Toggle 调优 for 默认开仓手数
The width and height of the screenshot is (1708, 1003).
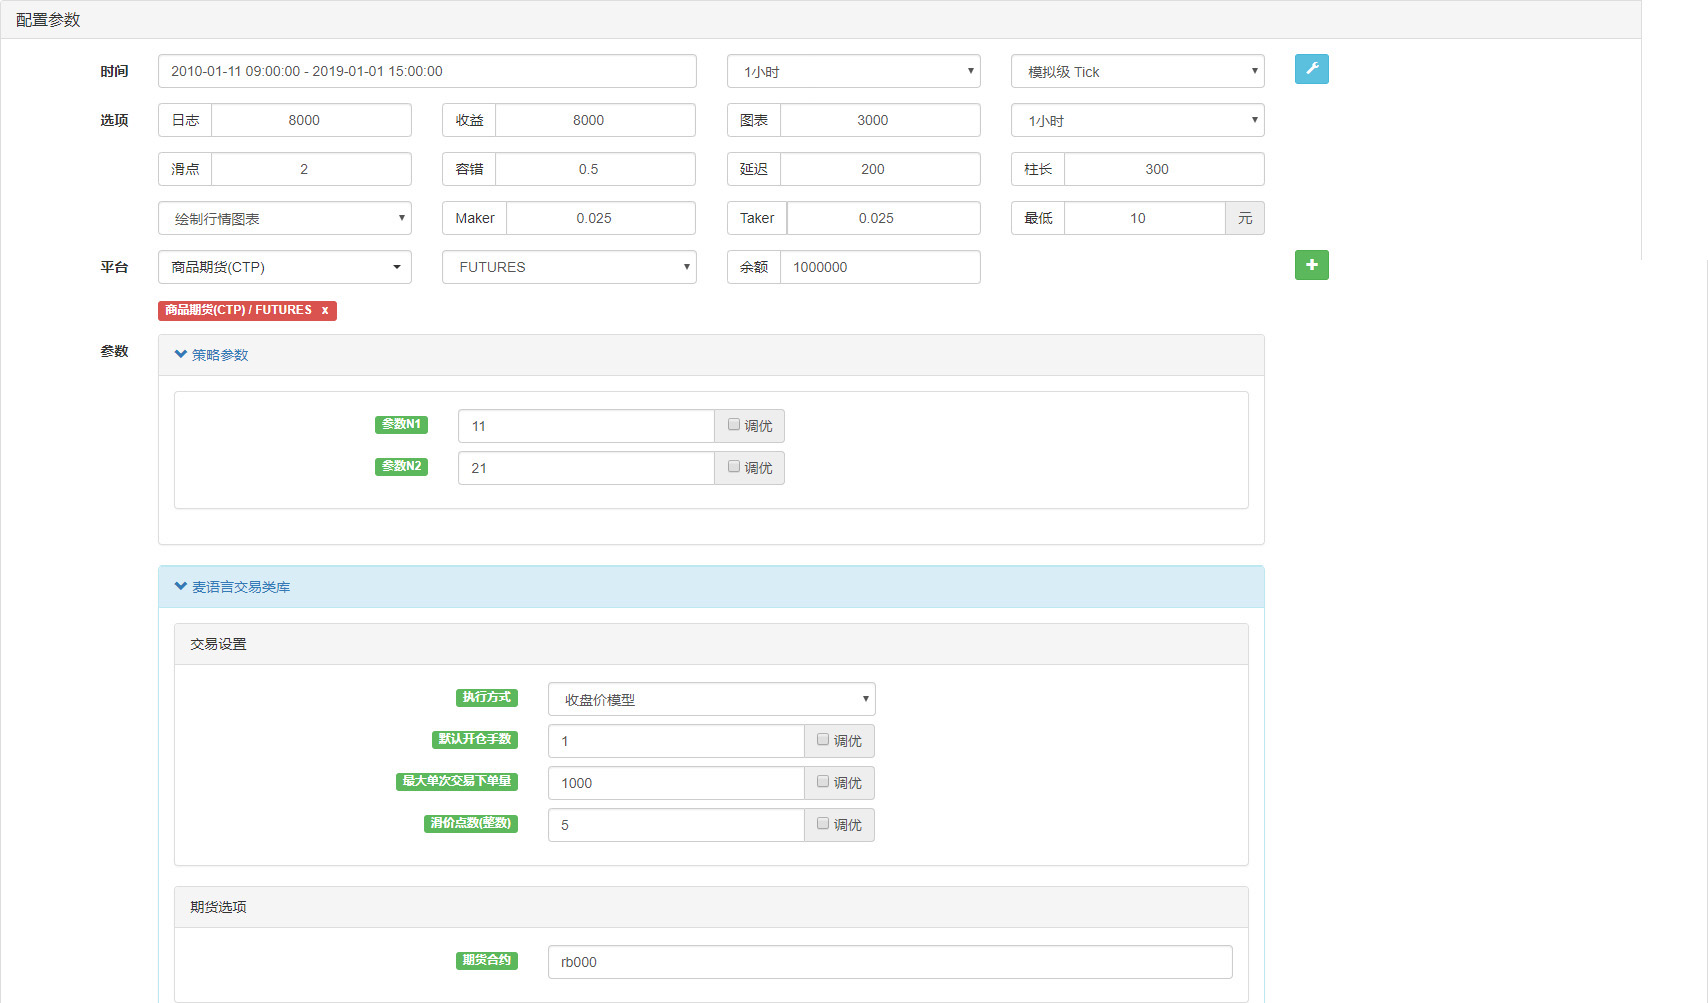pos(823,740)
